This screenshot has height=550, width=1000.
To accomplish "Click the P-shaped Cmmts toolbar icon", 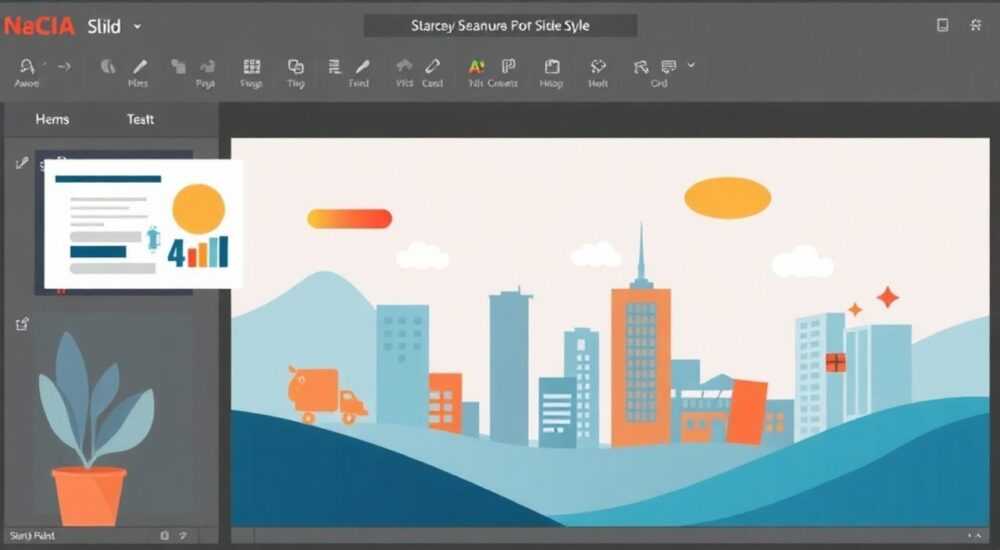I will 508,66.
